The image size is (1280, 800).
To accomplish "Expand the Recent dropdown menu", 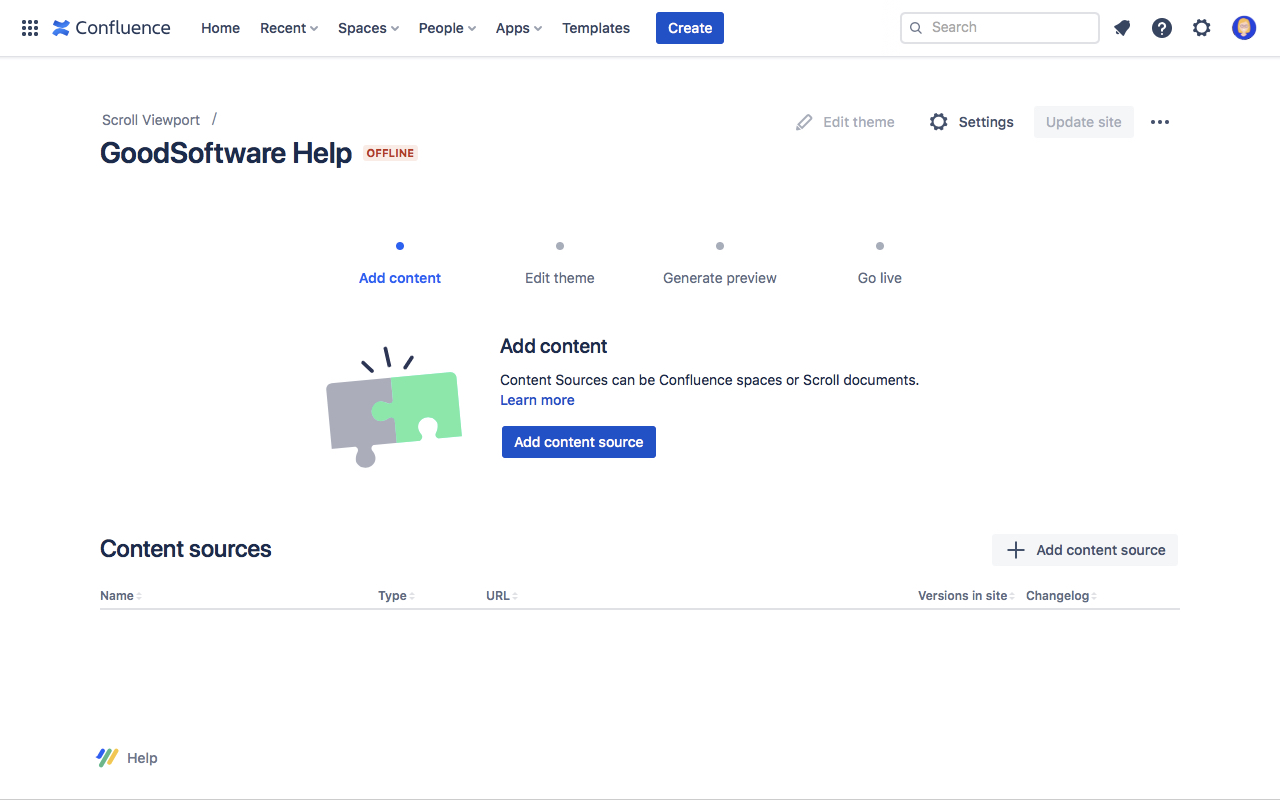I will [289, 28].
